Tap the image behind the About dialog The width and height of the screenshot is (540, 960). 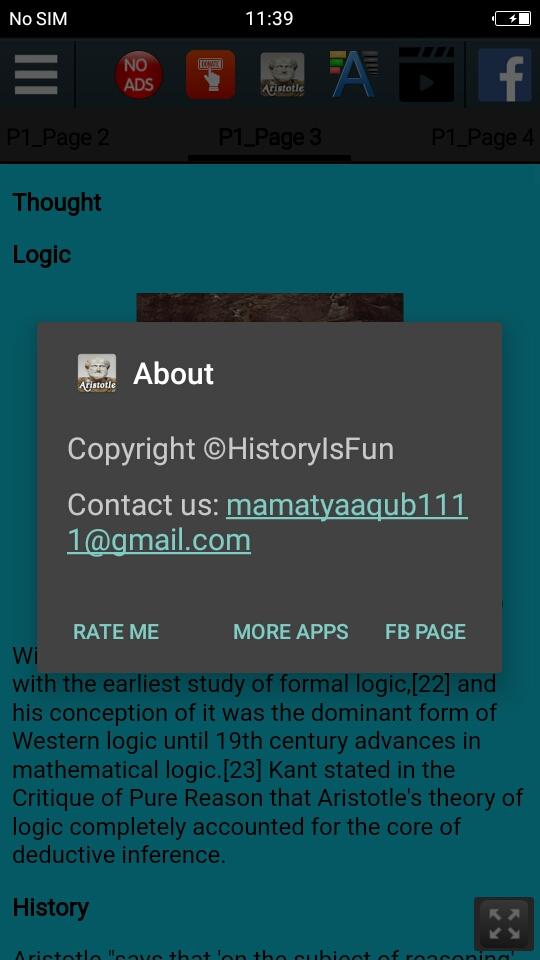pos(269,307)
